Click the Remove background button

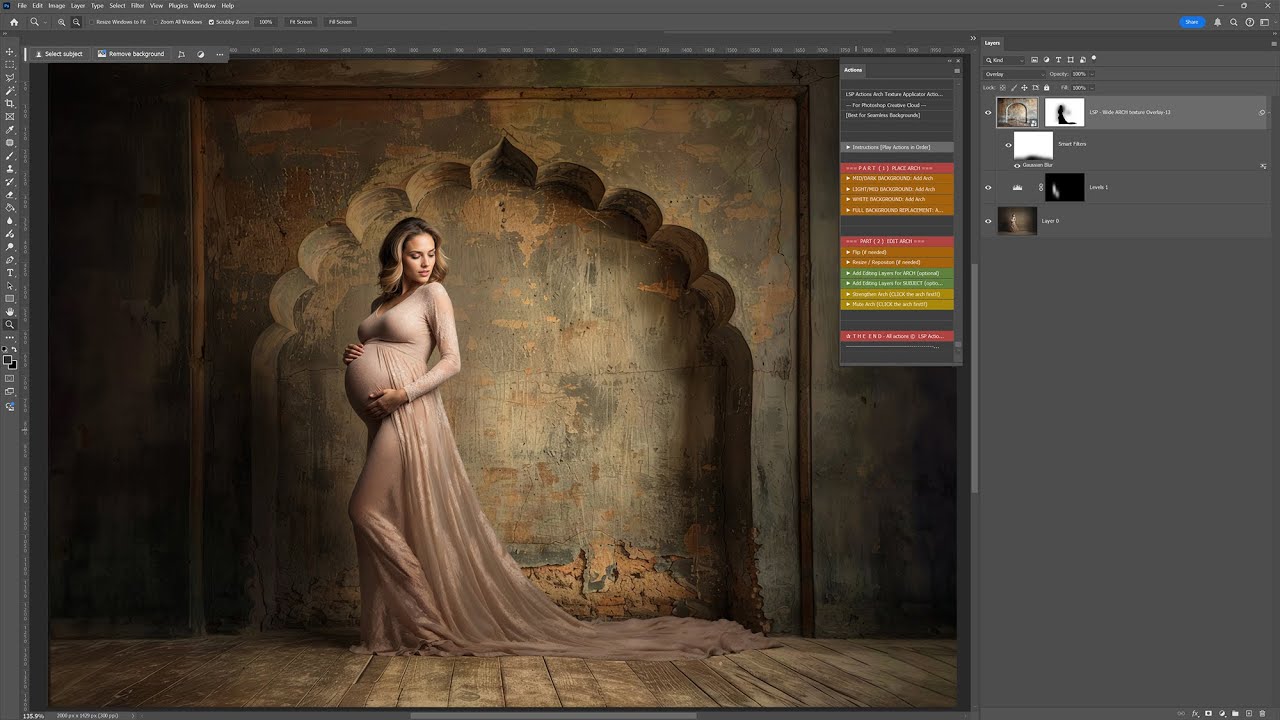131,54
